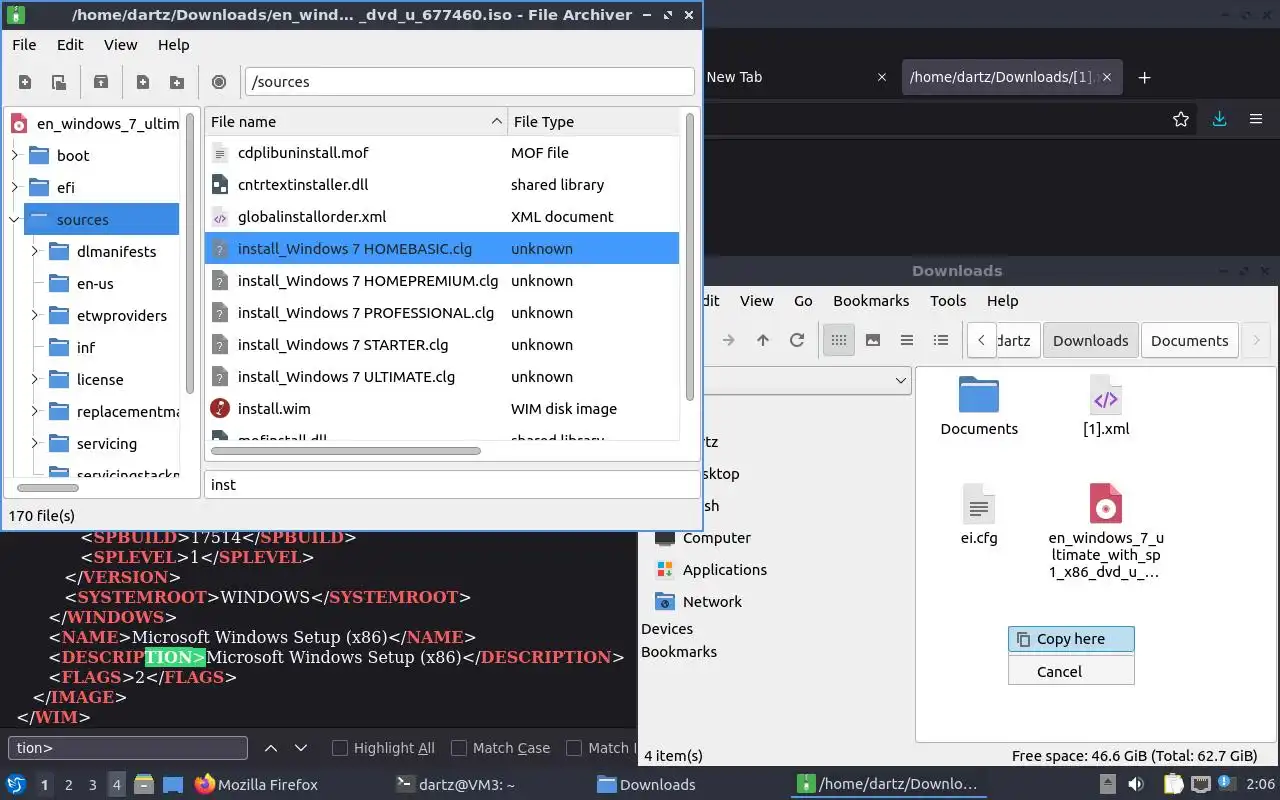Switch Downloads window to compact view
Viewport: 1280px width, 800px height.
pyautogui.click(x=907, y=340)
